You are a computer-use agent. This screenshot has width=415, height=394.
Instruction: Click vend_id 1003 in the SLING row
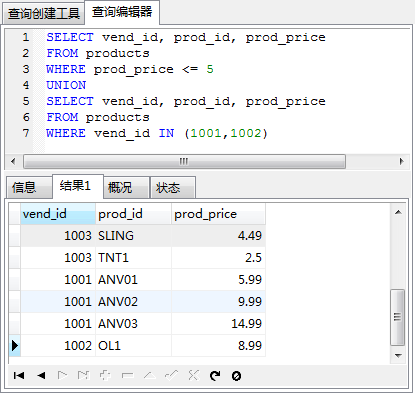click(x=58, y=236)
